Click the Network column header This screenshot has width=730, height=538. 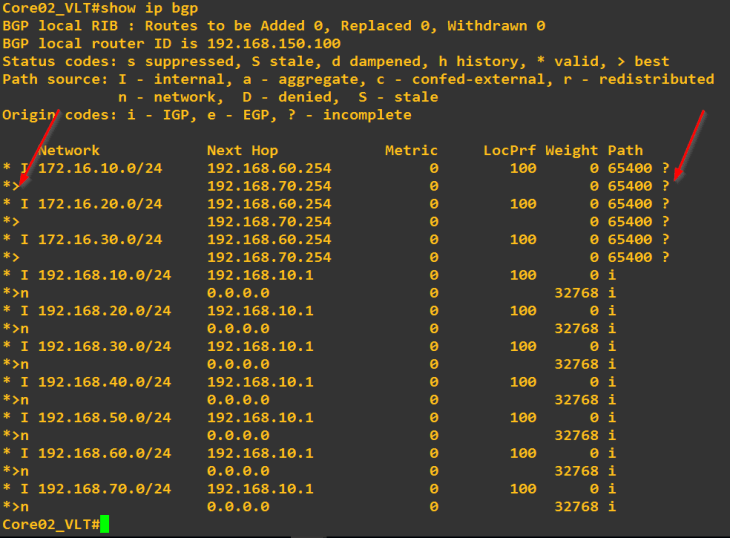[69, 150]
